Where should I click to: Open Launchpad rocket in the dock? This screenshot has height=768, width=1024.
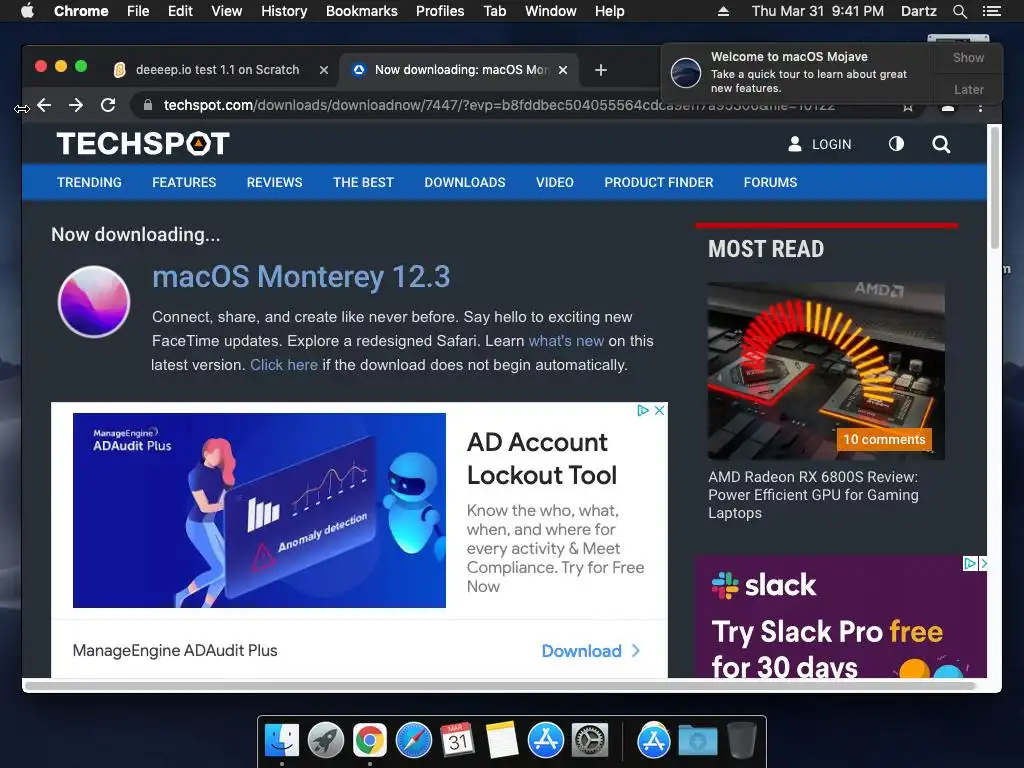tap(326, 741)
